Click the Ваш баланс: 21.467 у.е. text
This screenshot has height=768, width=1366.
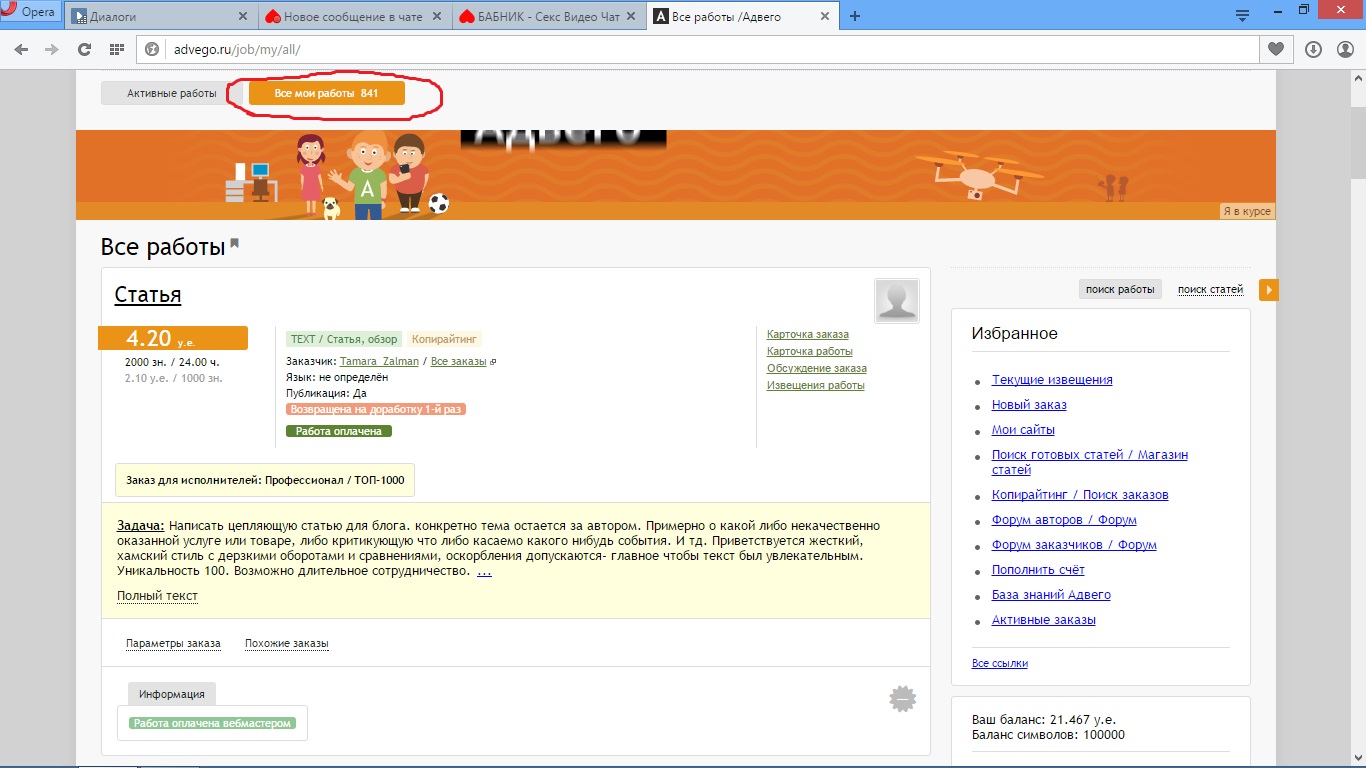[1044, 719]
